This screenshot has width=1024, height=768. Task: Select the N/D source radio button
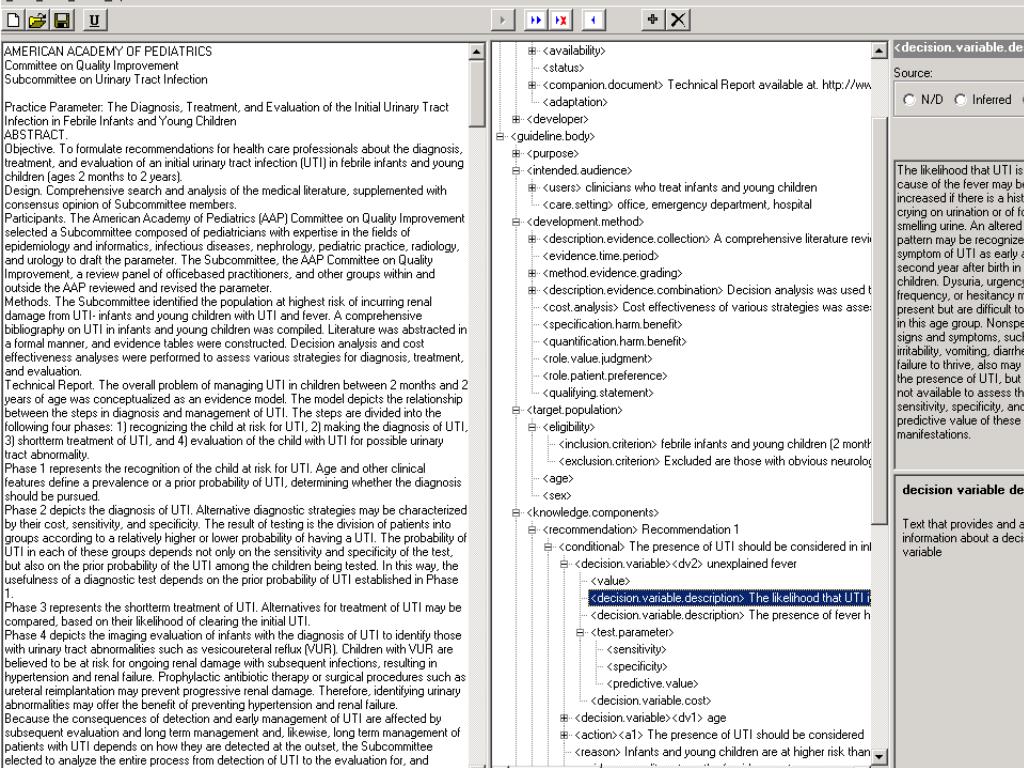pos(908,100)
